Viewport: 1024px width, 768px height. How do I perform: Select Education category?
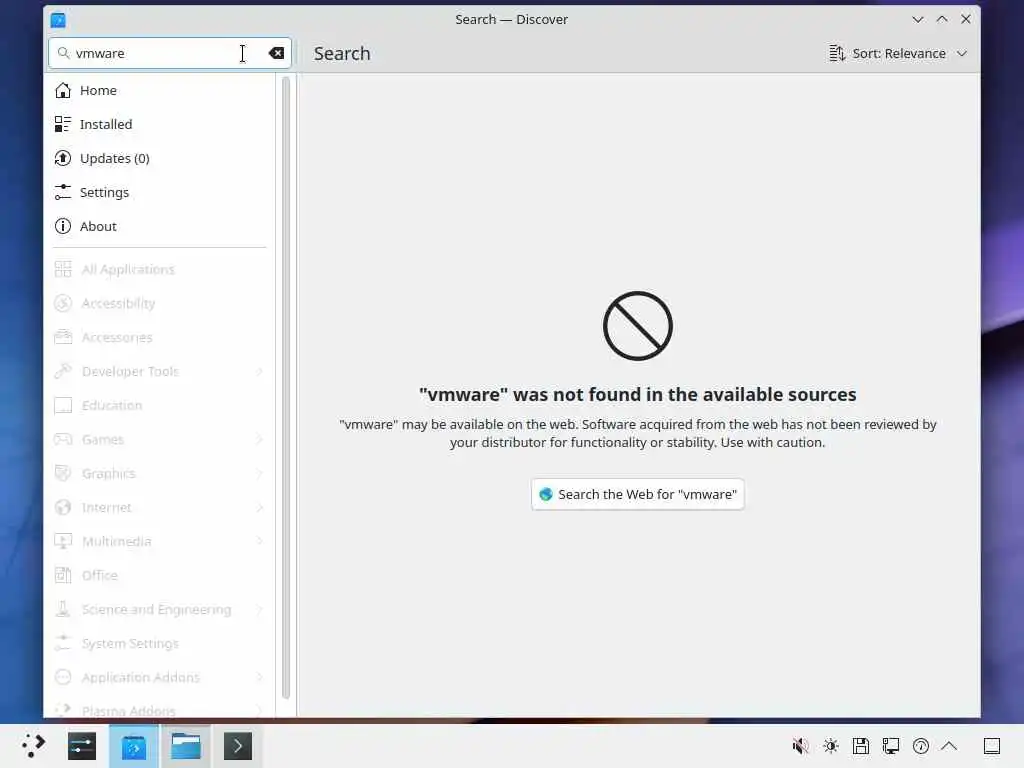click(159, 405)
